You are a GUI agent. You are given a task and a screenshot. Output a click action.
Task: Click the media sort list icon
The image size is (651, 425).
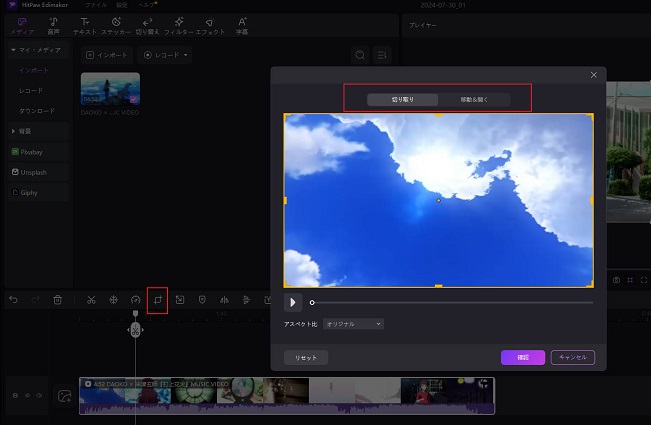pyautogui.click(x=382, y=55)
